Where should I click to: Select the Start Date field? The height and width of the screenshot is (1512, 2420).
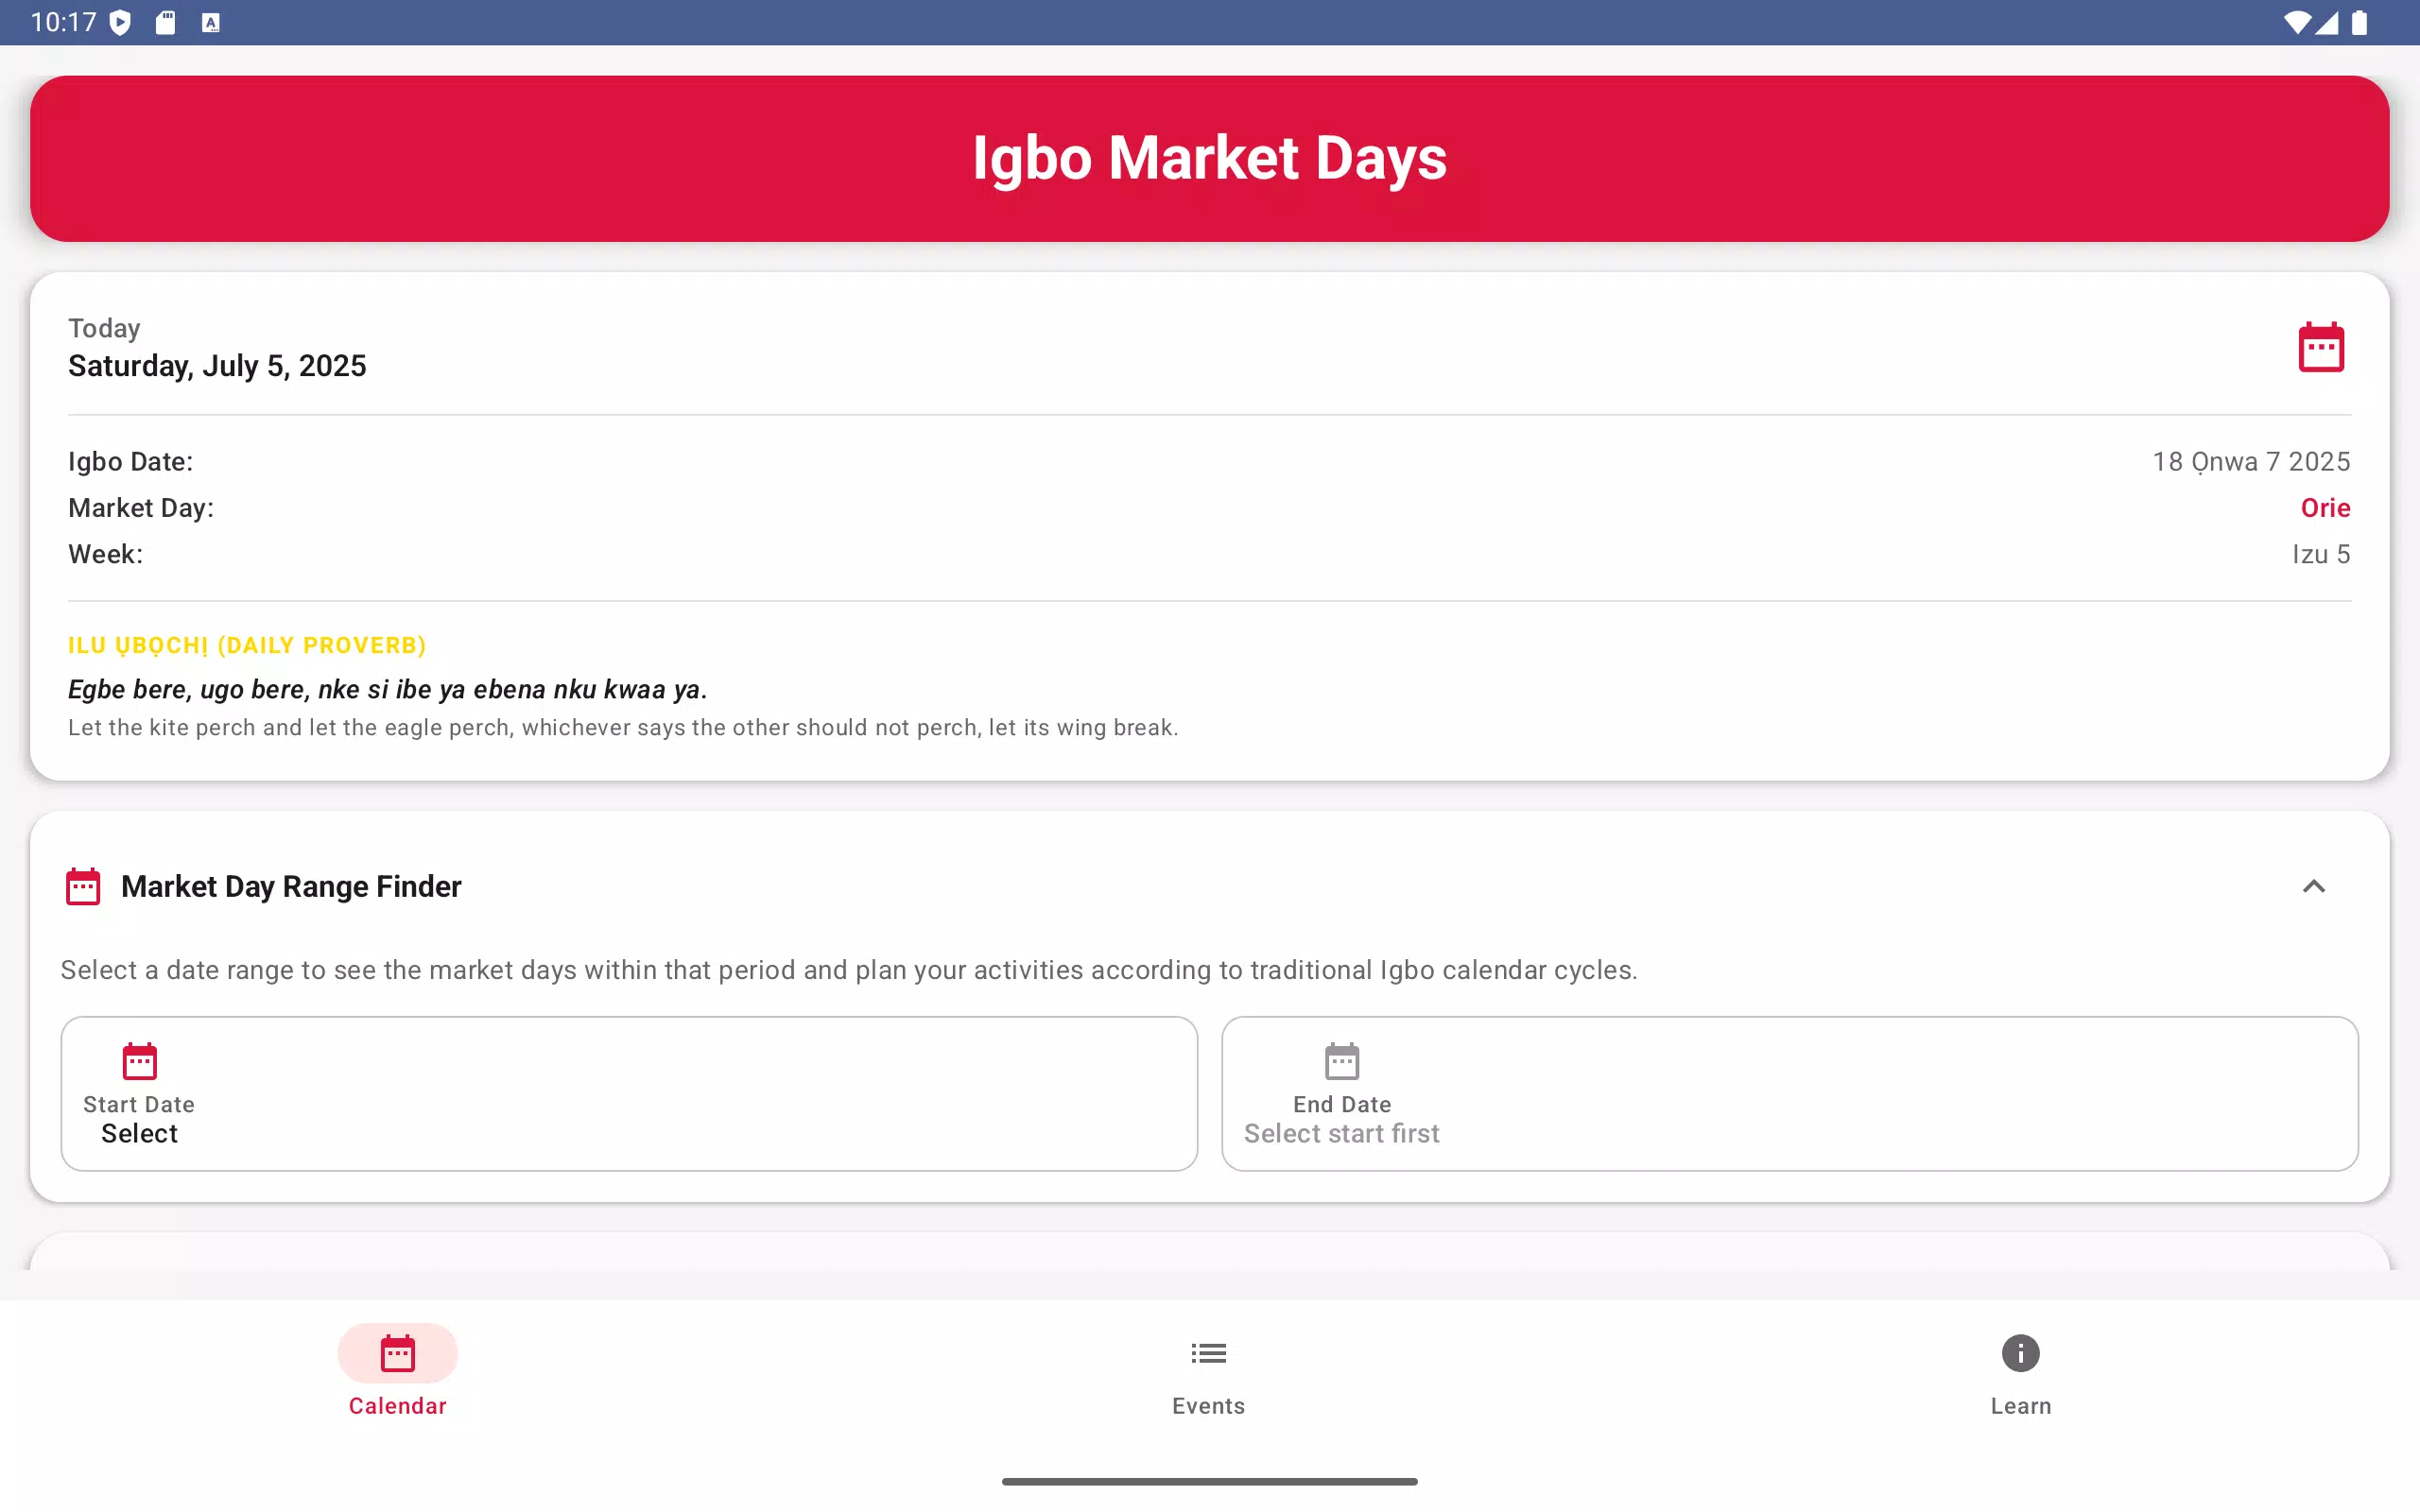coord(629,1094)
